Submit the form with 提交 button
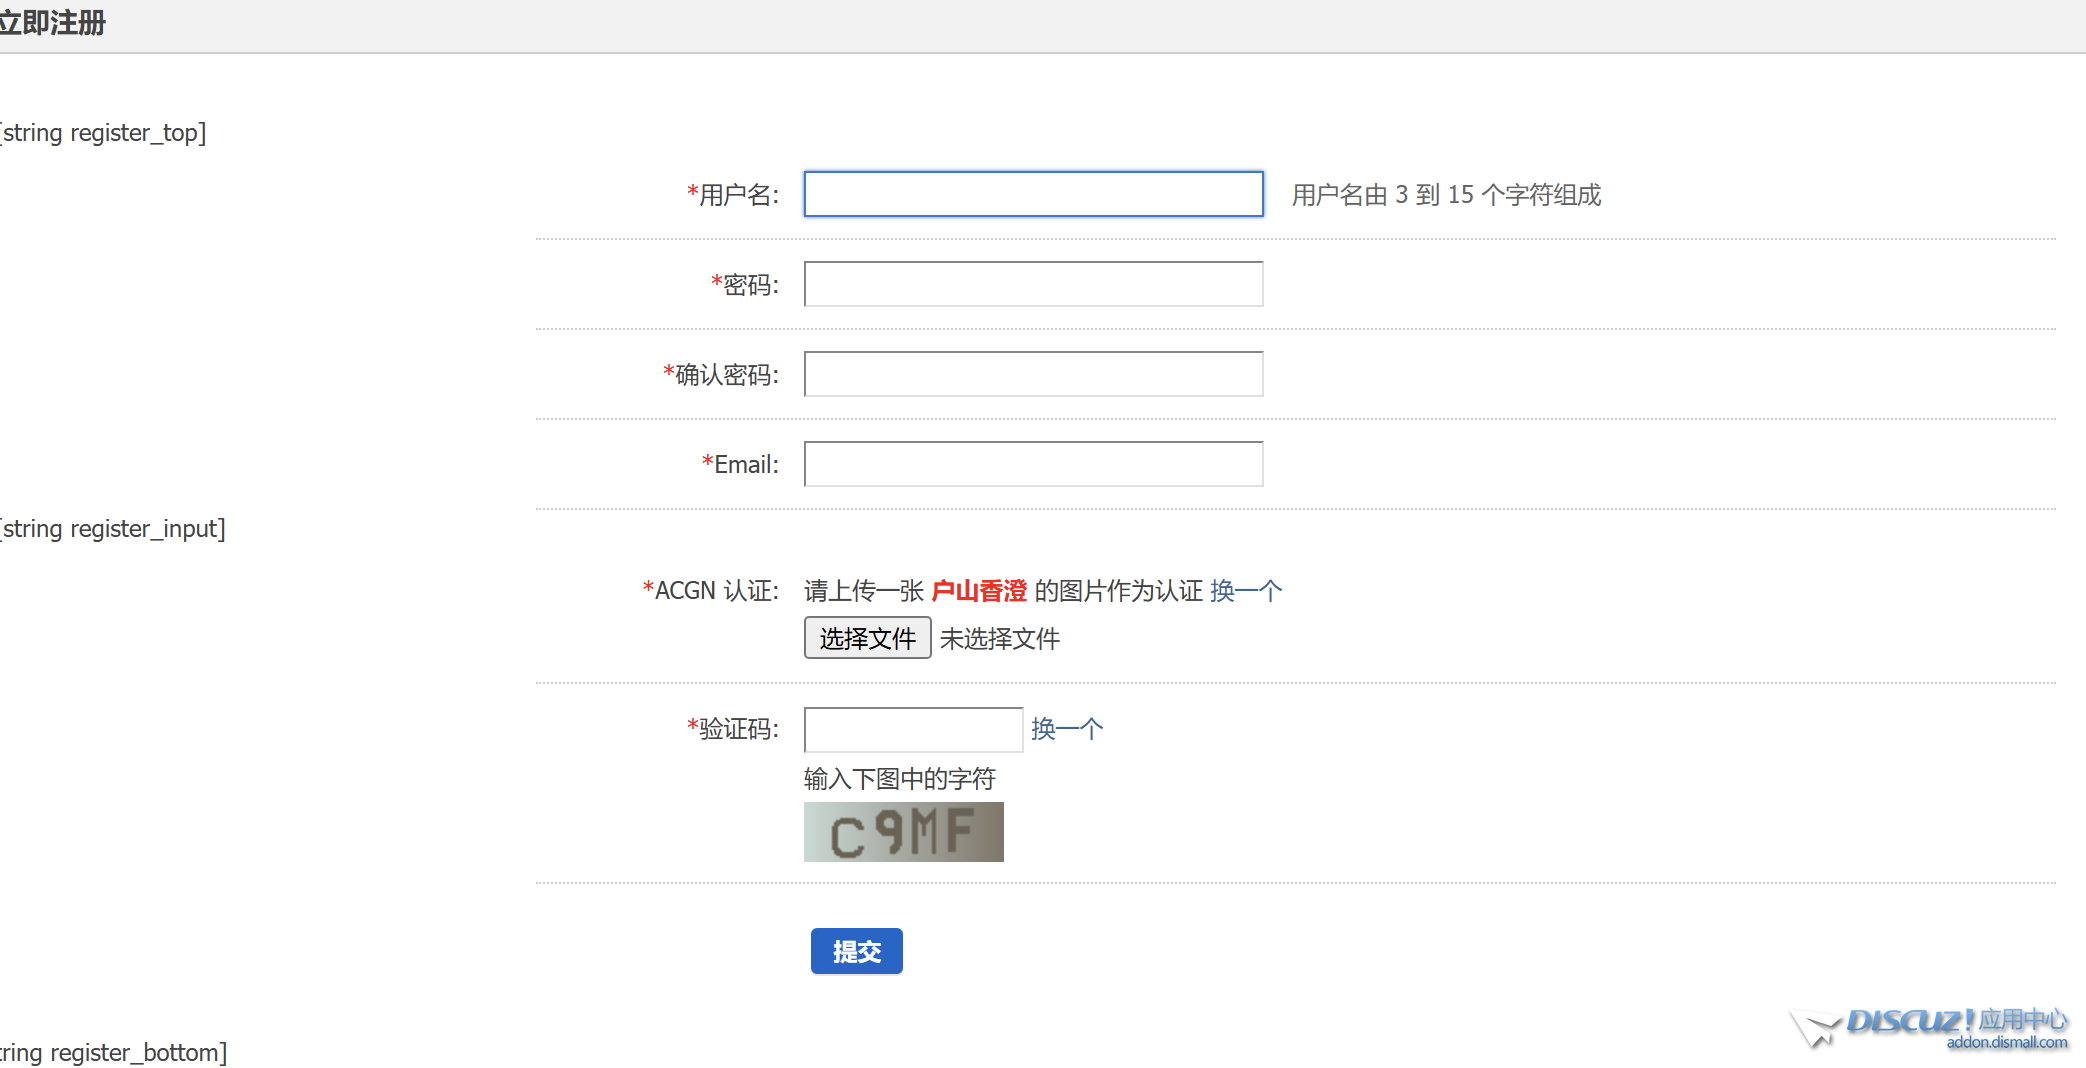 [x=856, y=951]
